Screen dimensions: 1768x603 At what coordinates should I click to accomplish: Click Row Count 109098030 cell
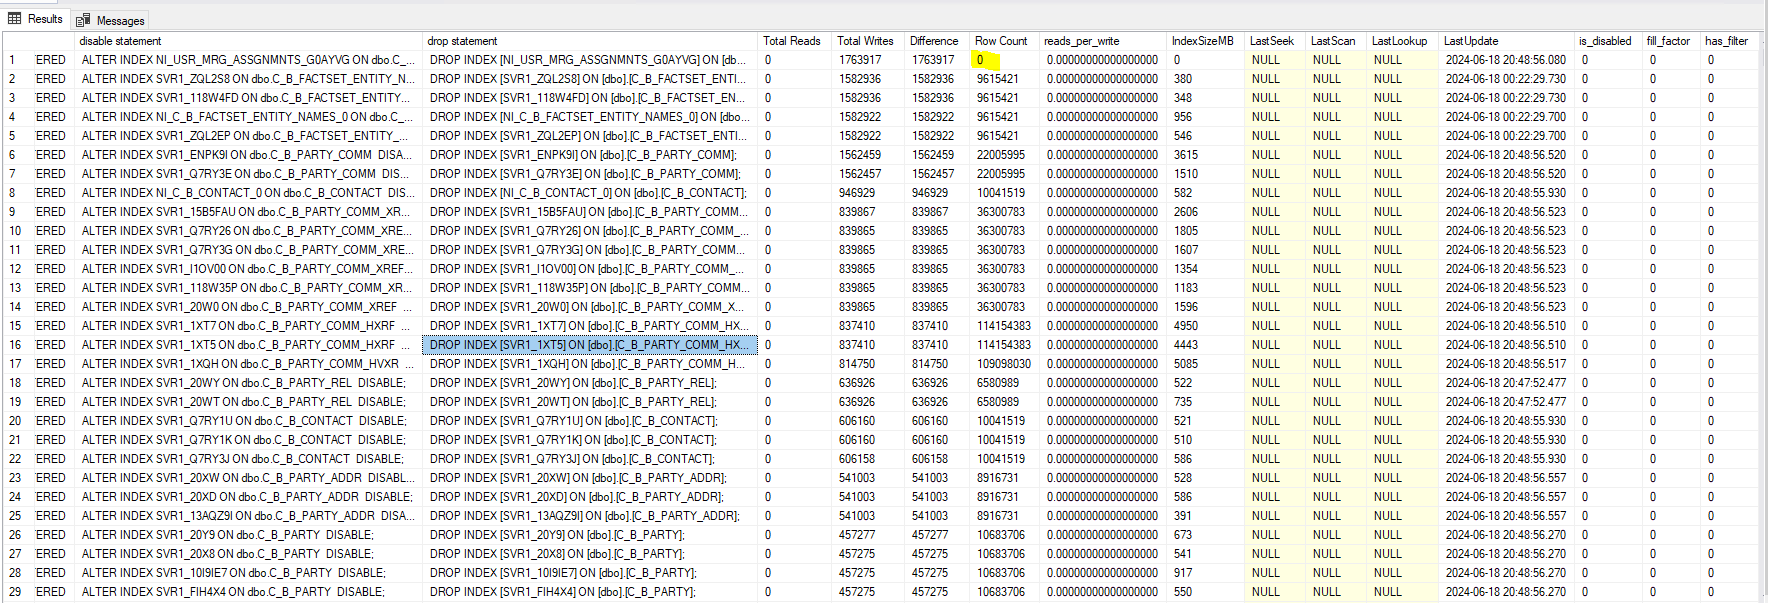[1005, 364]
